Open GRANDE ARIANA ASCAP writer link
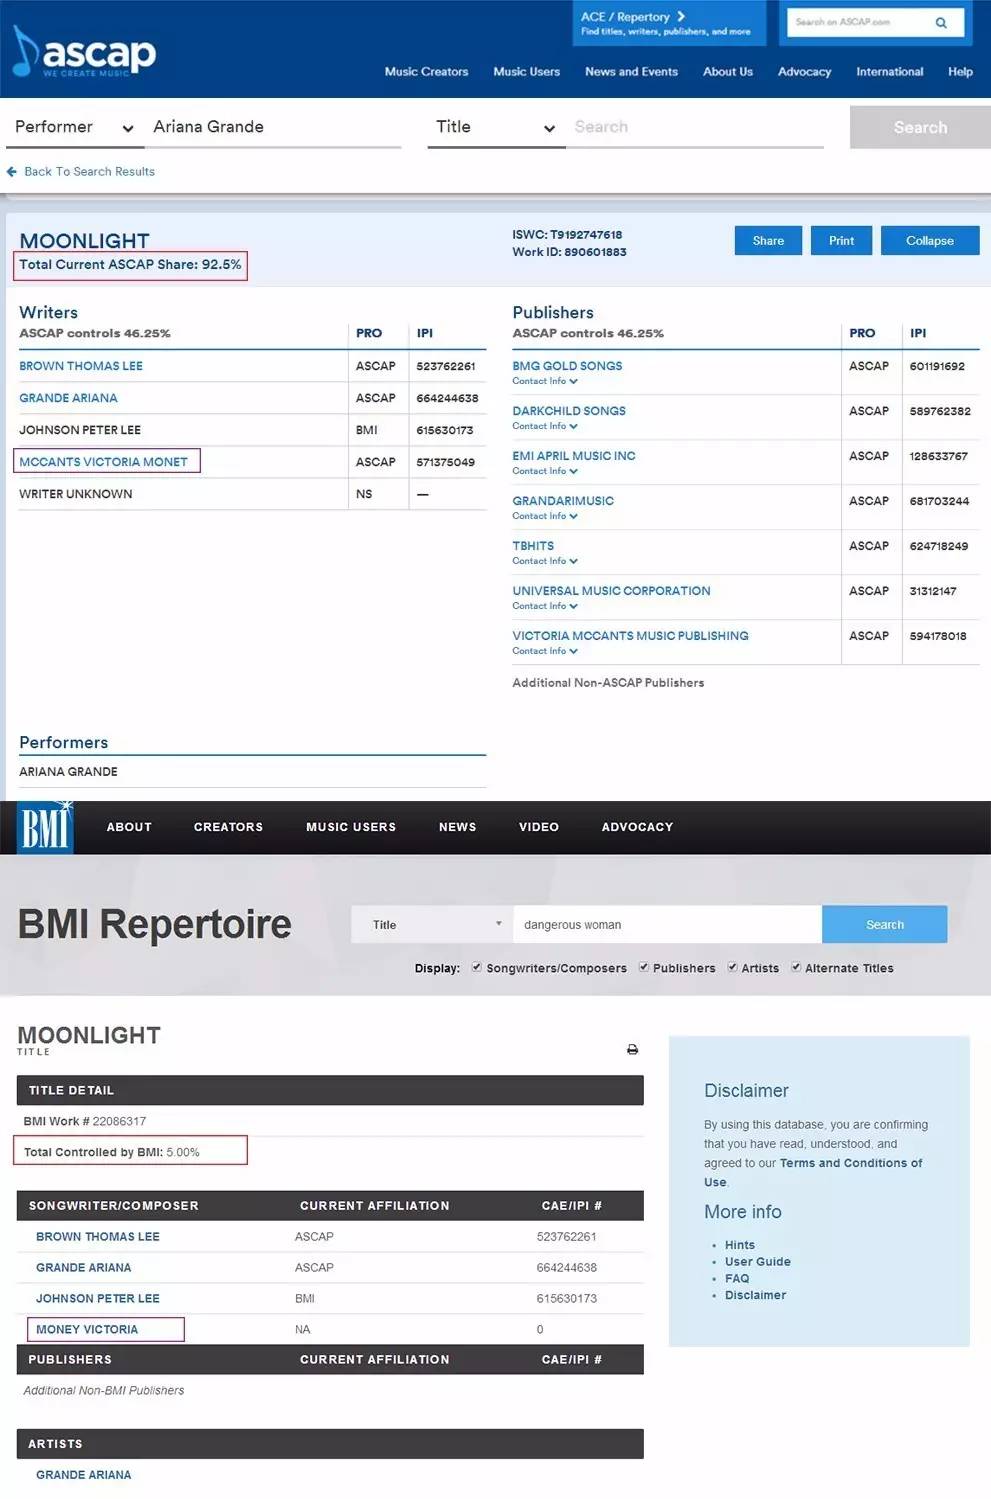 [x=68, y=398]
